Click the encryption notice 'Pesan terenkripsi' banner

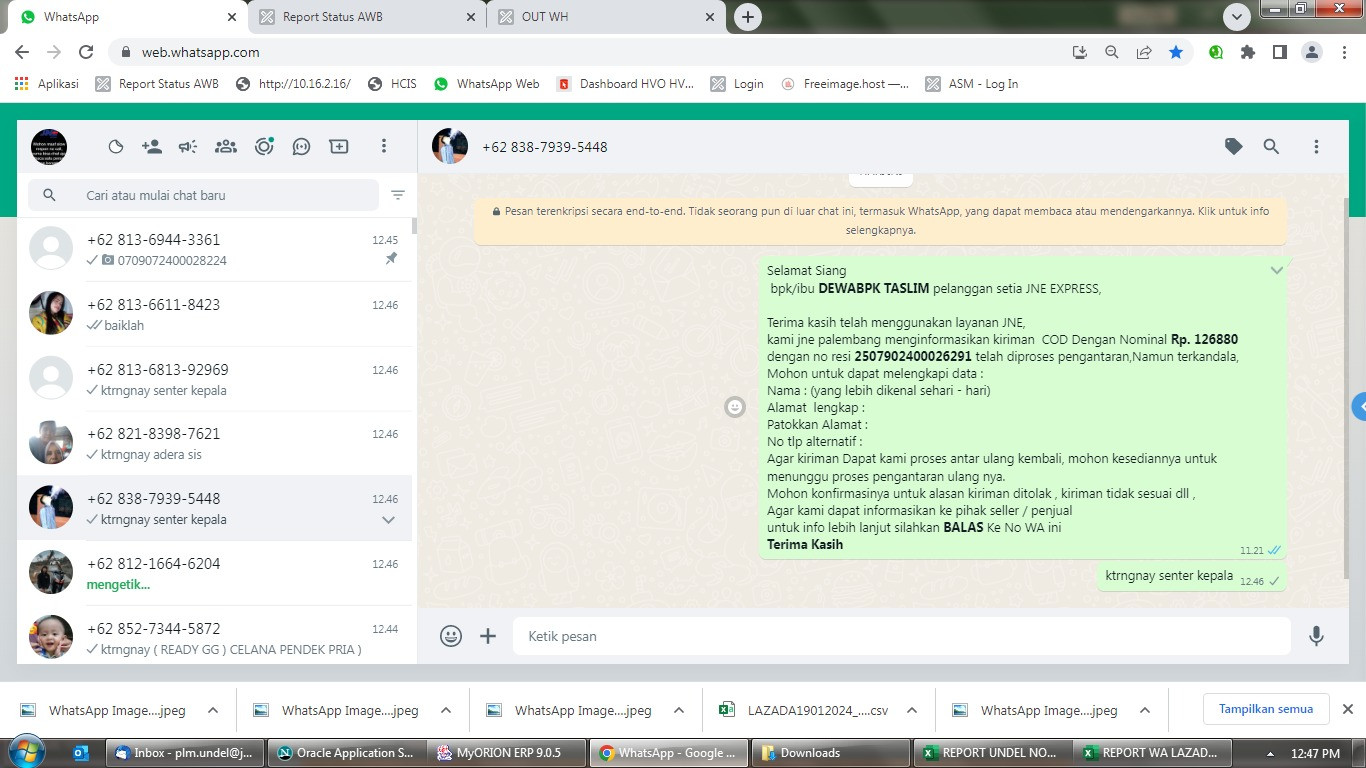click(880, 220)
